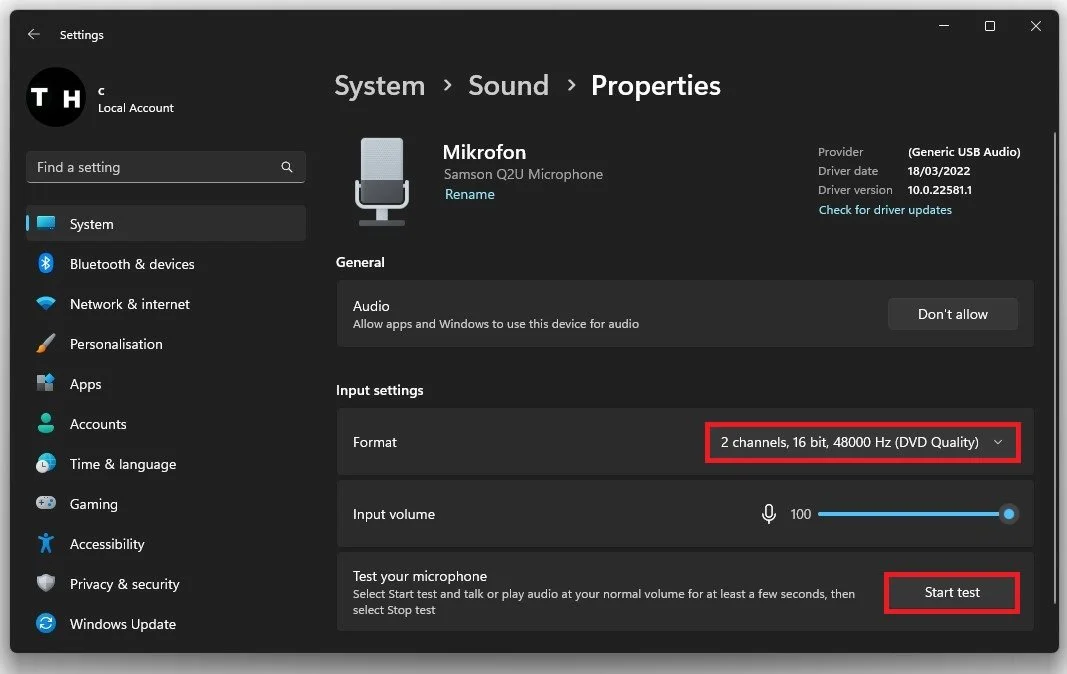Click the Don't allow audio button
The image size is (1067, 674).
(x=952, y=313)
